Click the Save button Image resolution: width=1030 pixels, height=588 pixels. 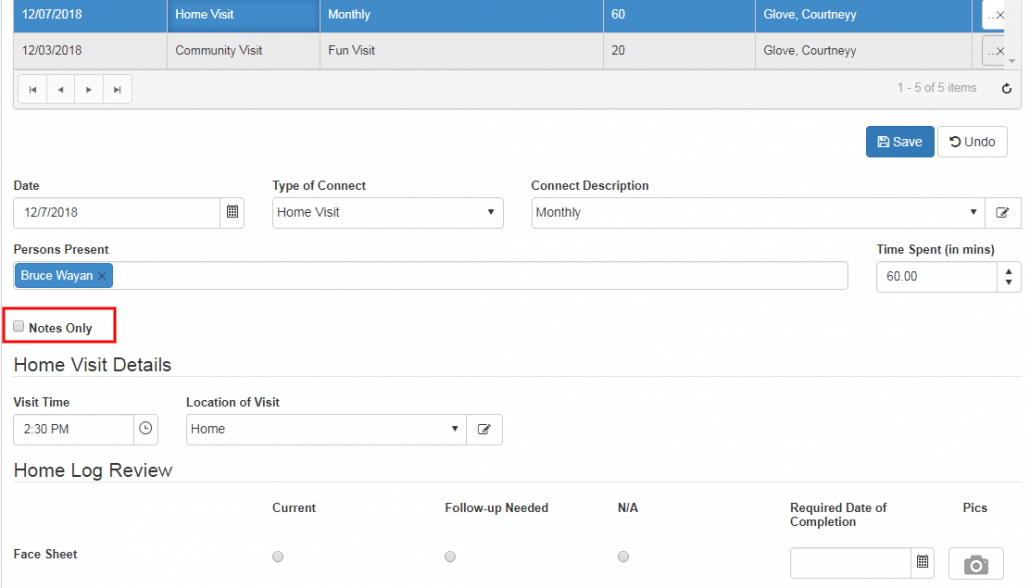tap(899, 142)
